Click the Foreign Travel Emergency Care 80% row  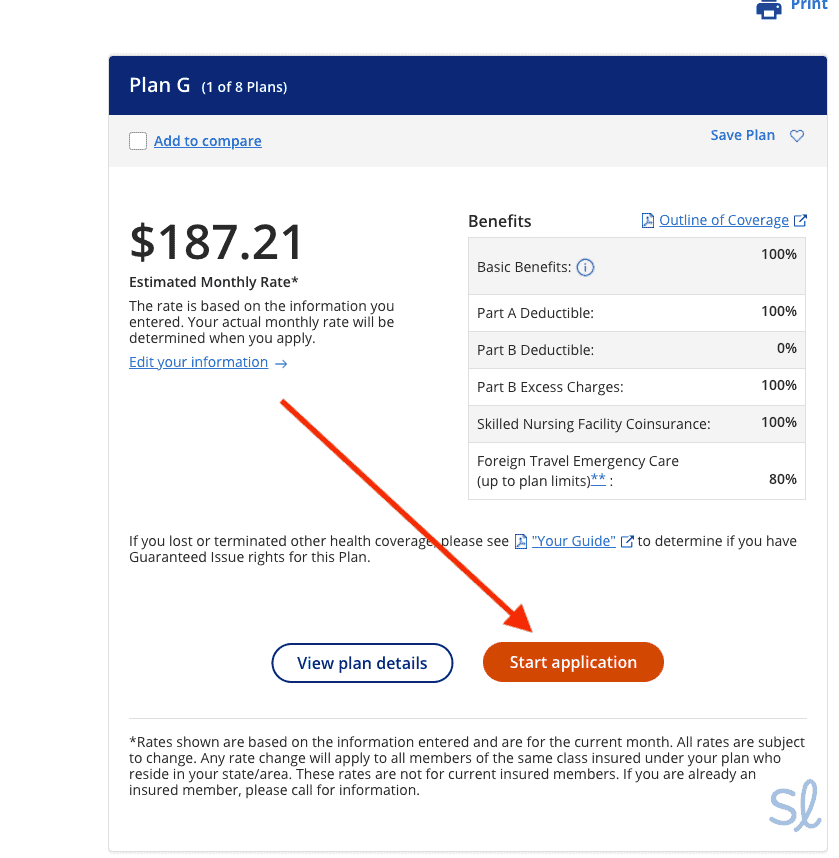pyautogui.click(x=636, y=470)
